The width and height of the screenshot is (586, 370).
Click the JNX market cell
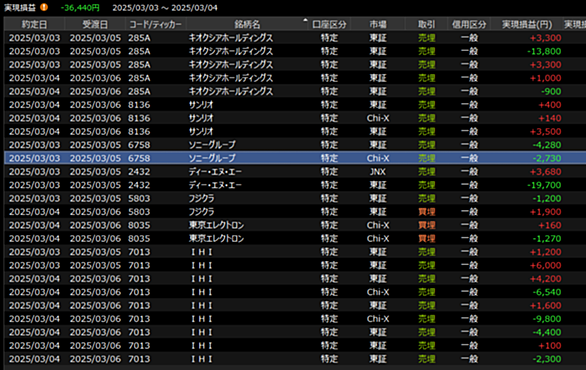(x=378, y=172)
